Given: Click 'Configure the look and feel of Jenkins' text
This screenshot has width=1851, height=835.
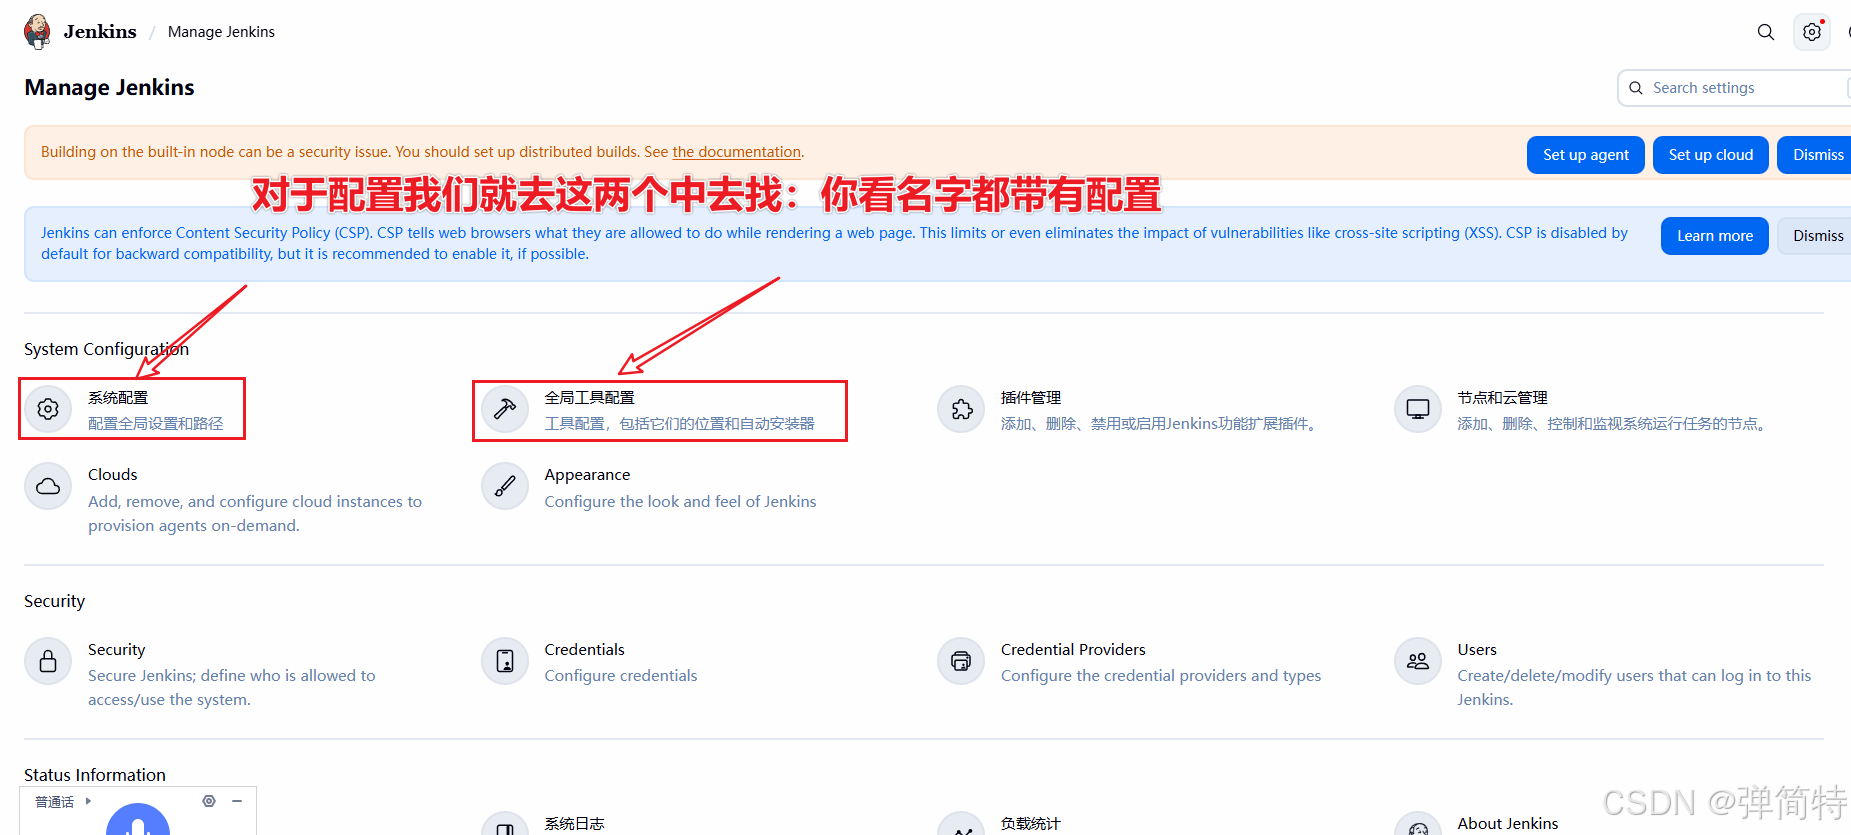Looking at the screenshot, I should pyautogui.click(x=680, y=502).
